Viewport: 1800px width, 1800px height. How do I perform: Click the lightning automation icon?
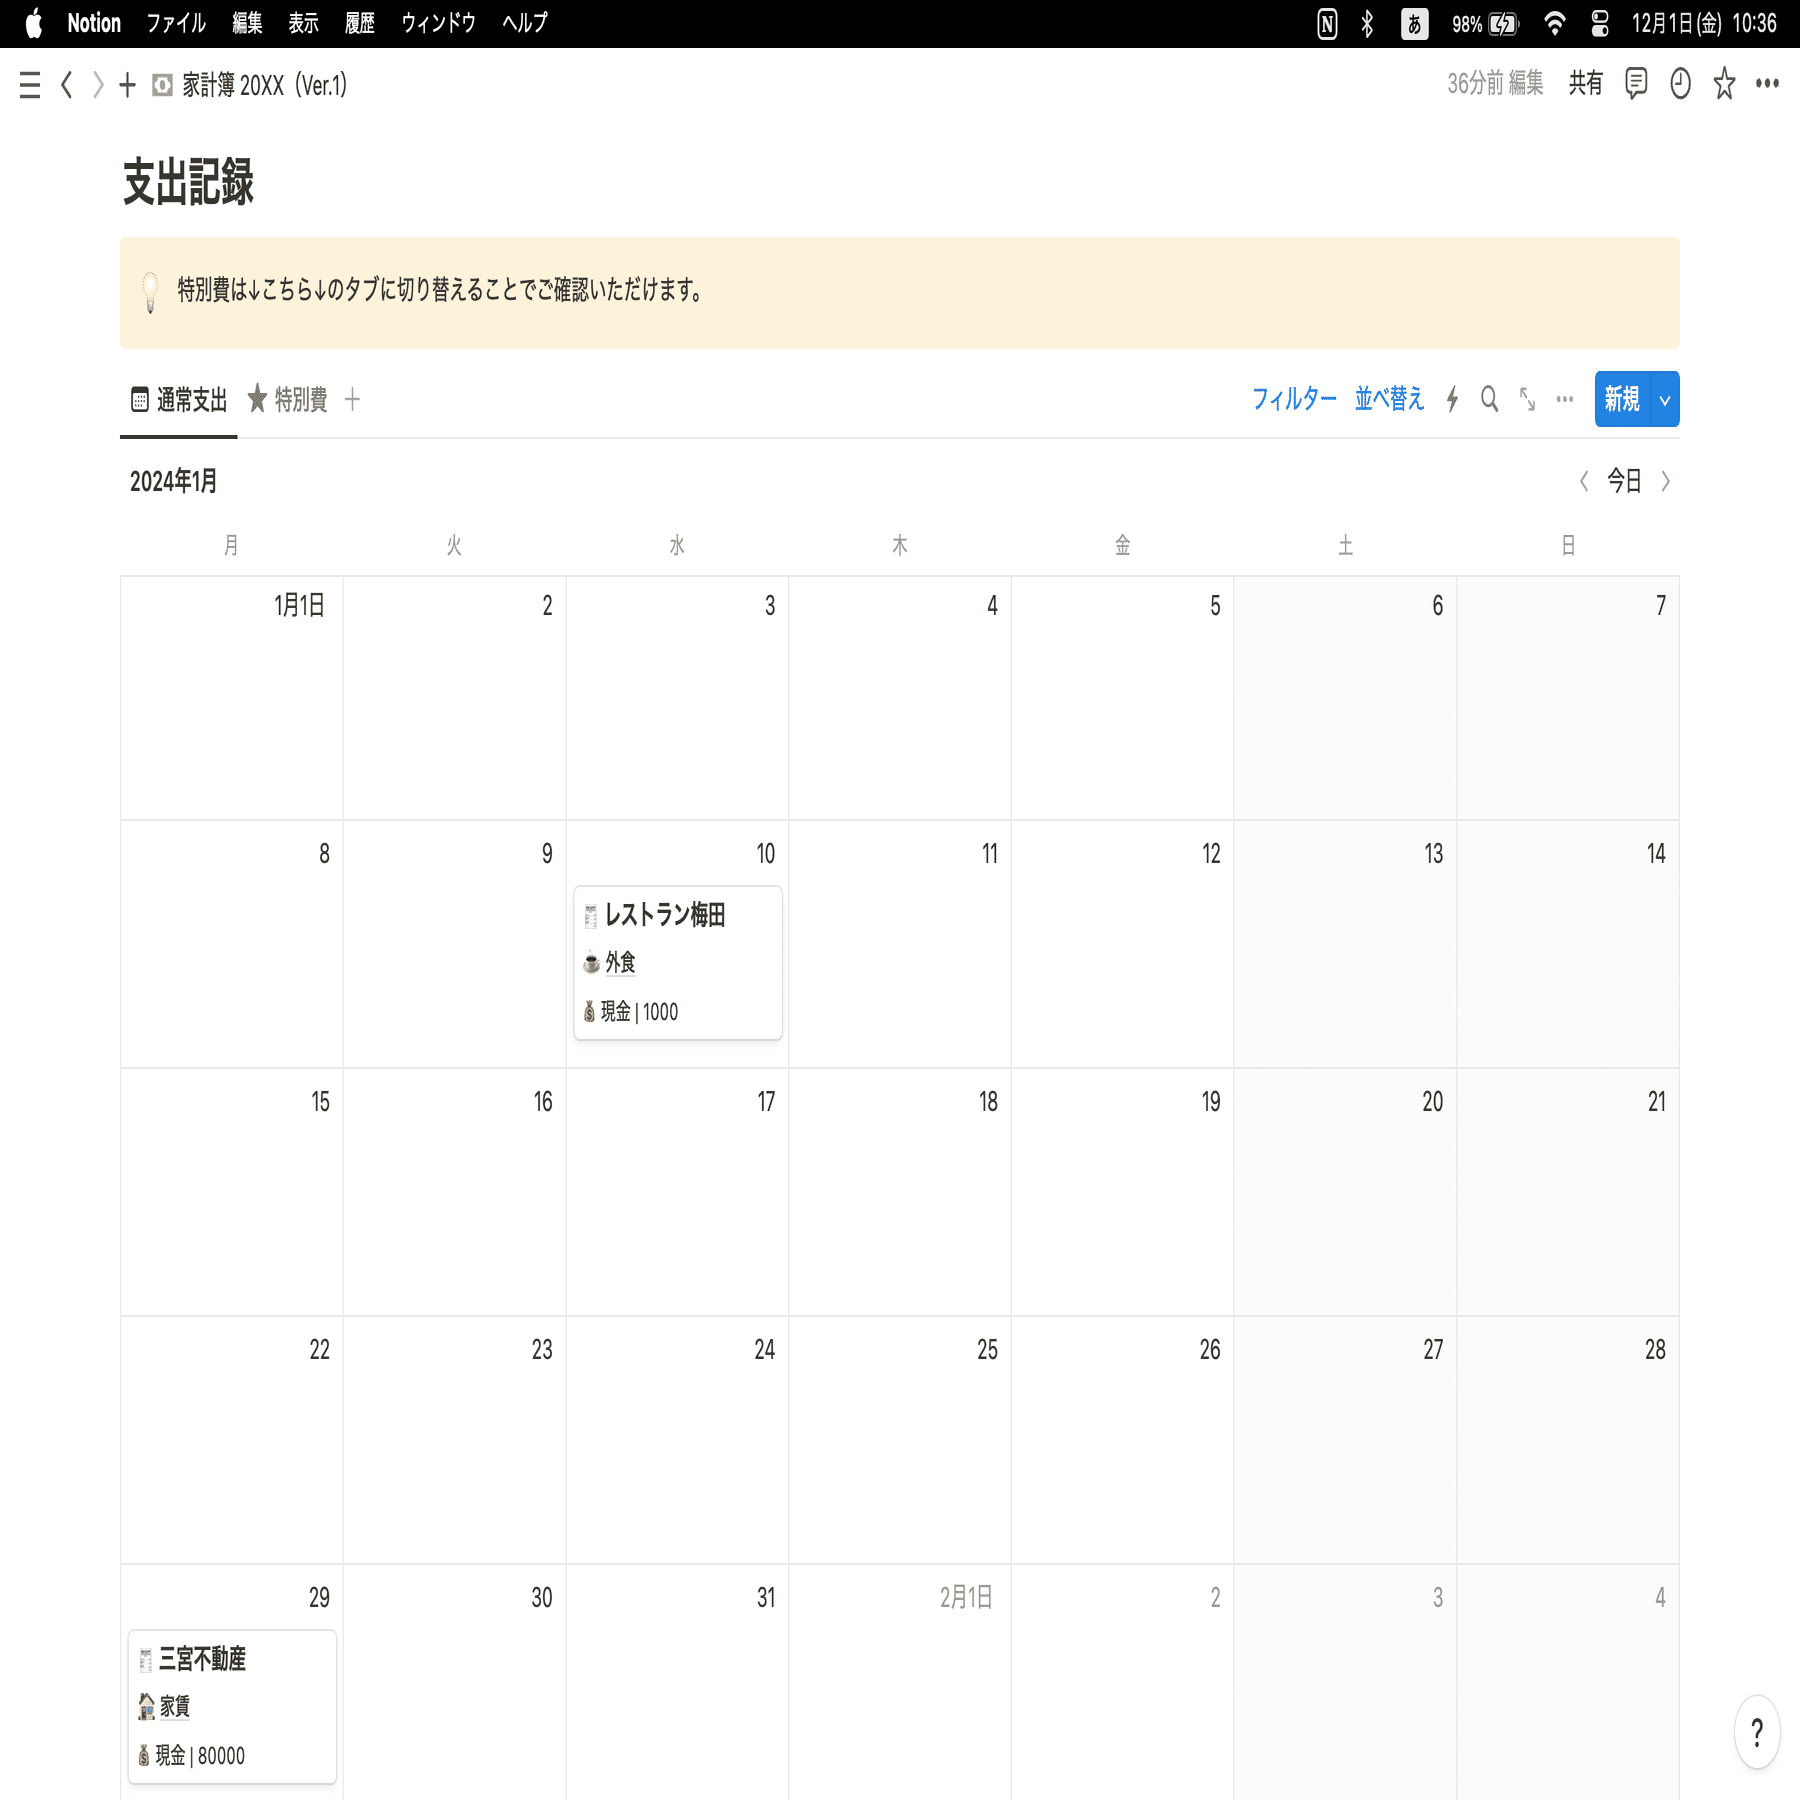[x=1452, y=399]
